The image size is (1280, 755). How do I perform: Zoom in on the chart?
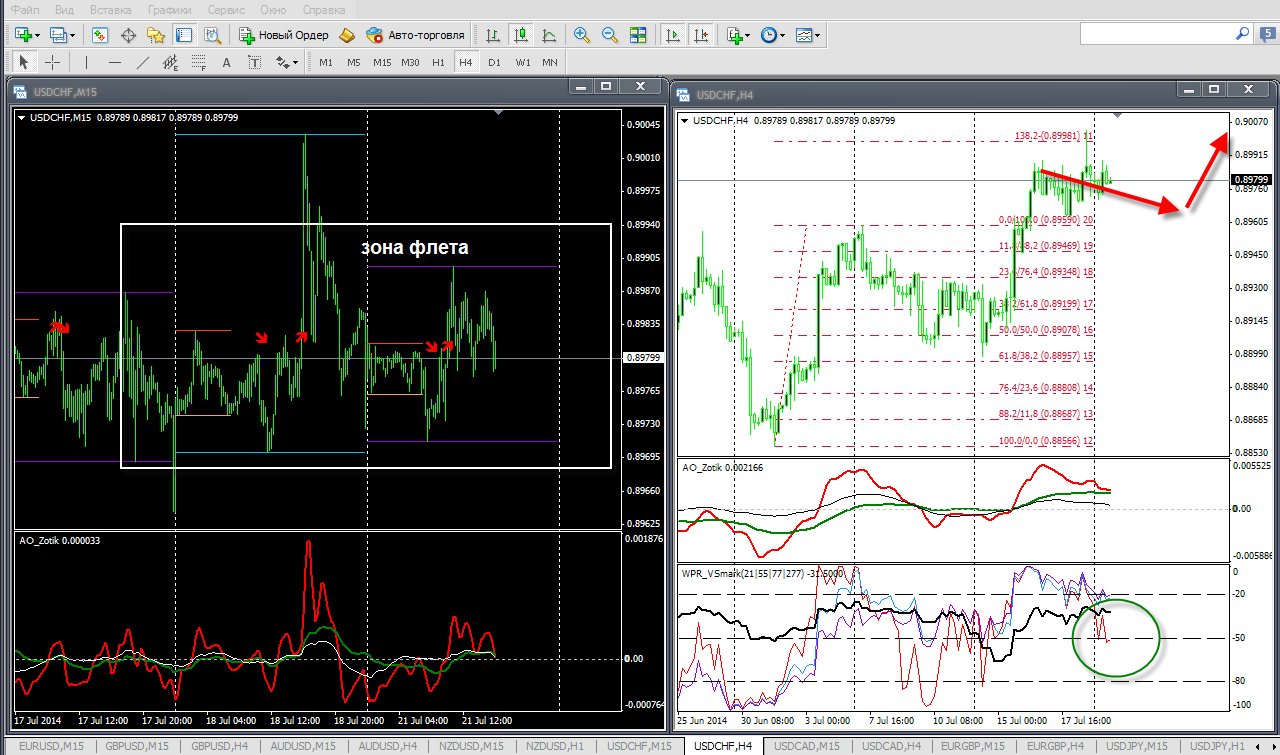point(582,35)
